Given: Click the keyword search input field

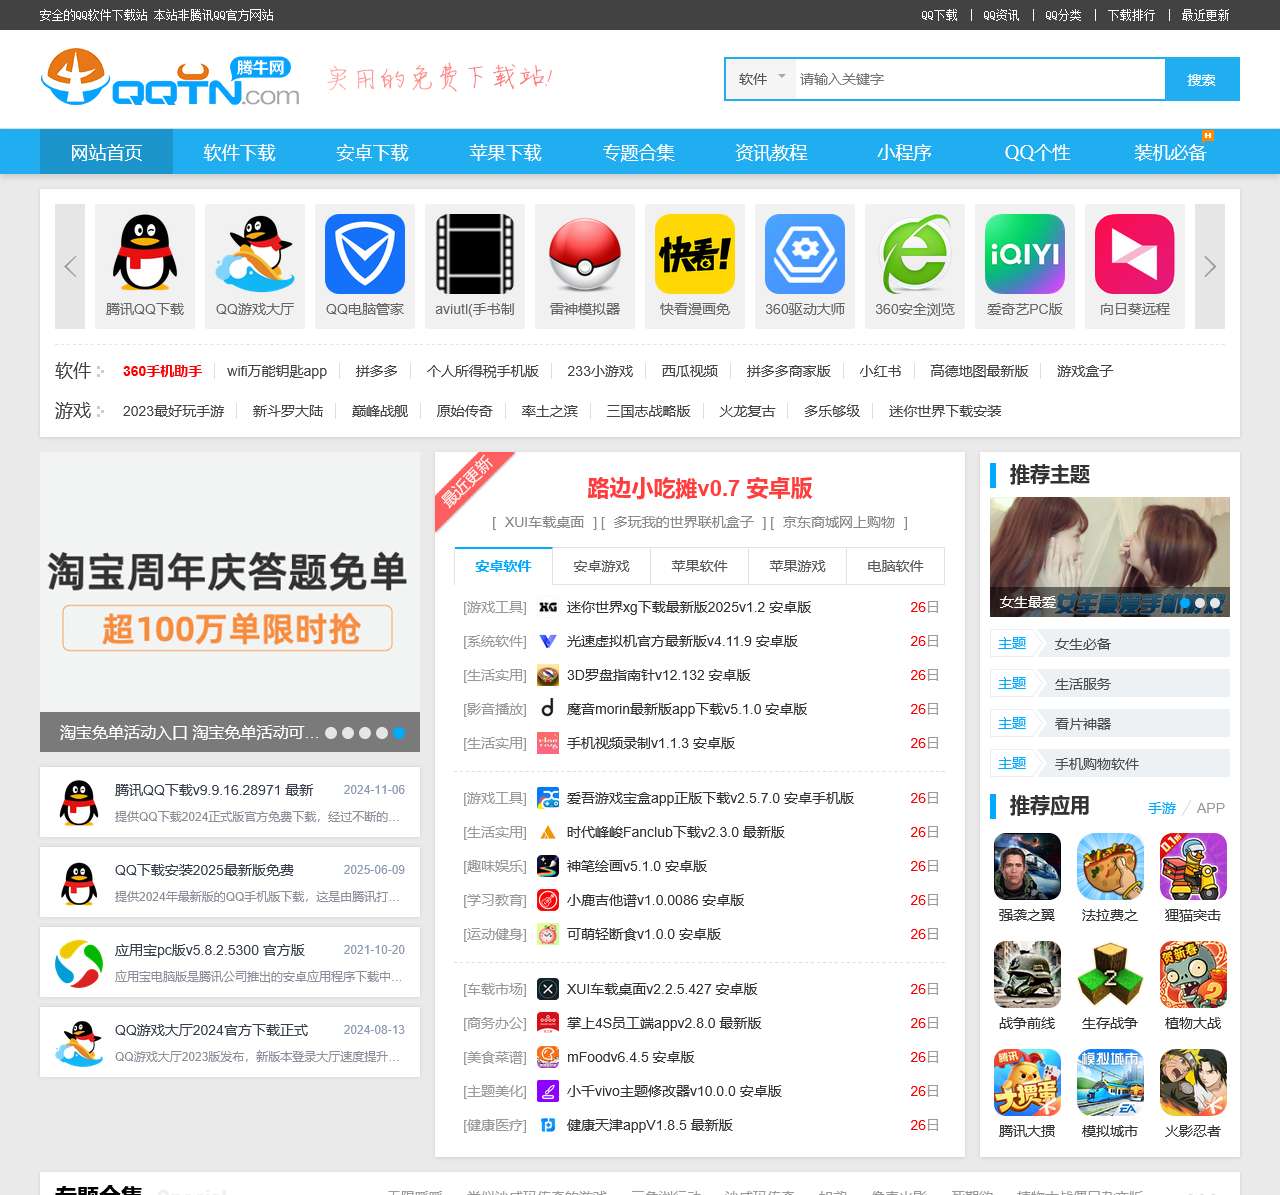Looking at the screenshot, I should coord(980,79).
